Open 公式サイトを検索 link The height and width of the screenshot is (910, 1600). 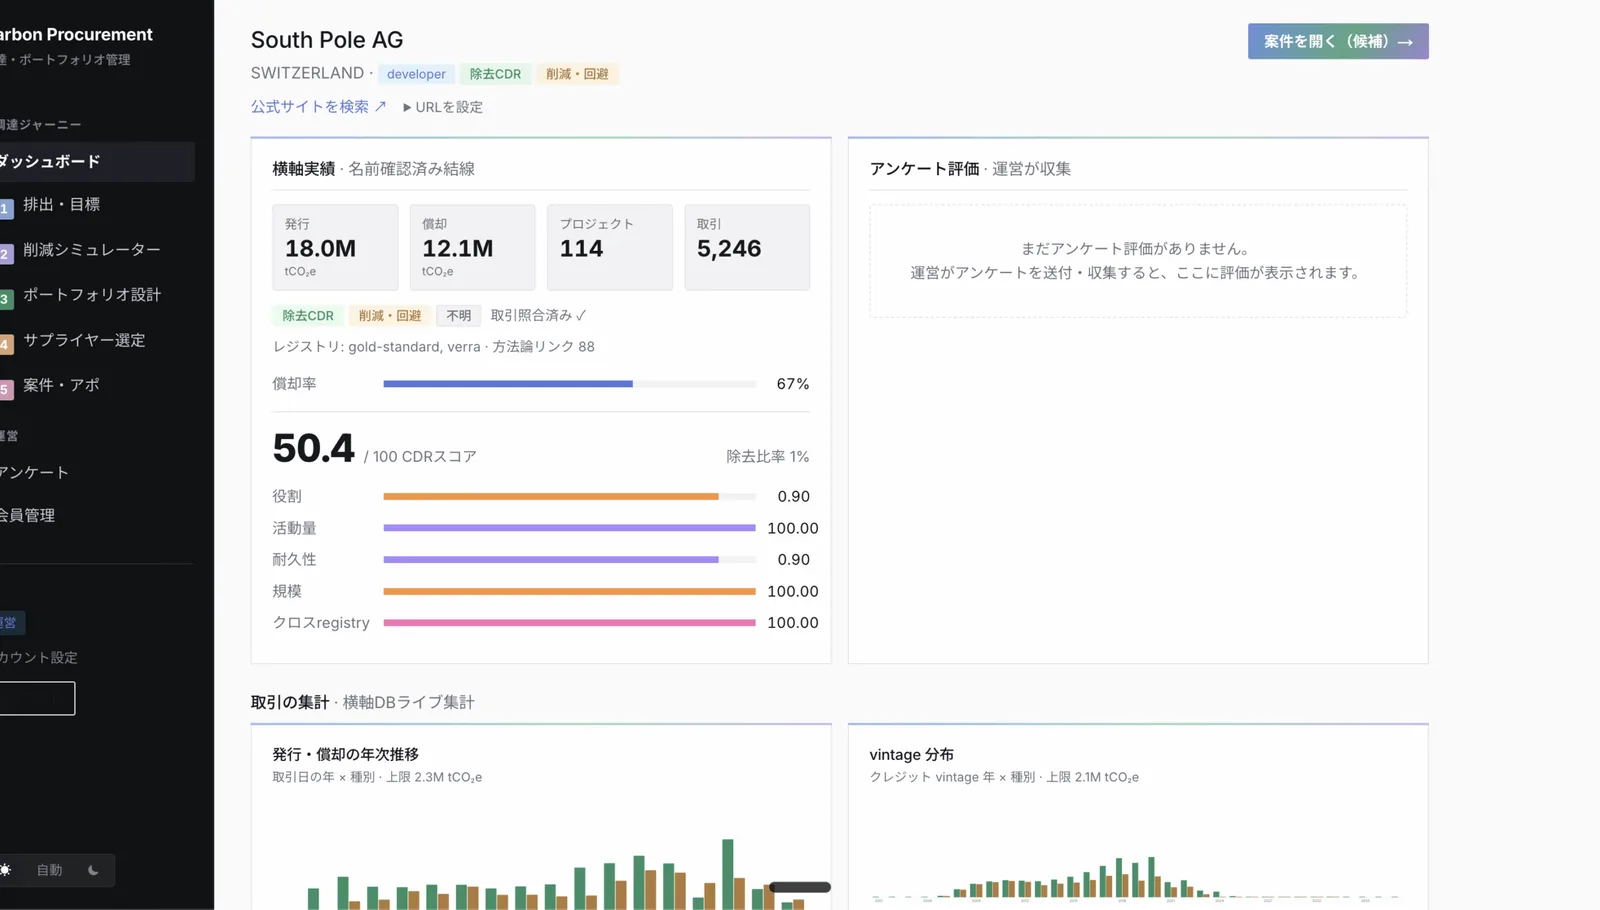coord(318,106)
